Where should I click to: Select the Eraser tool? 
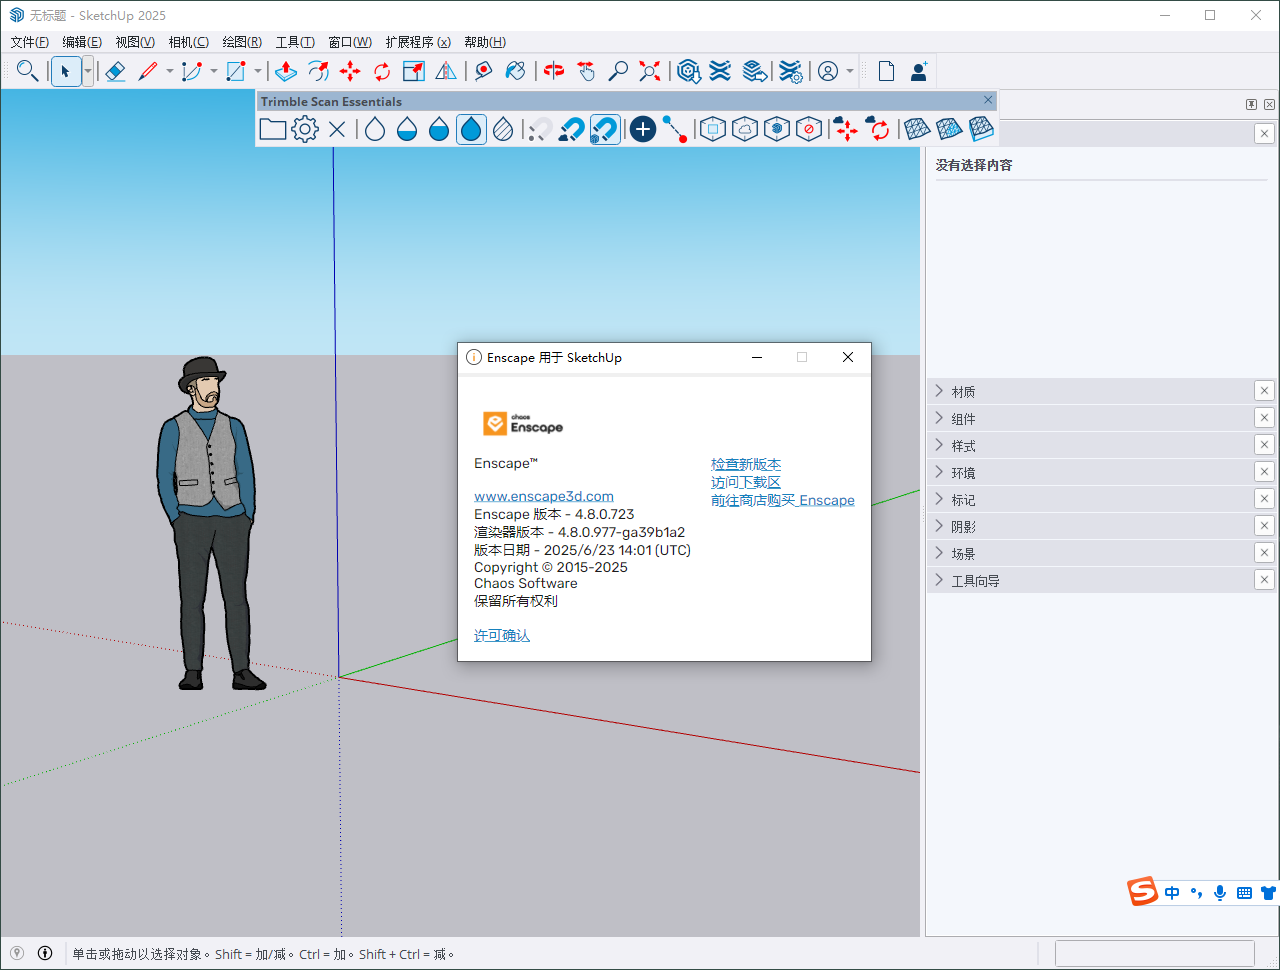(115, 71)
